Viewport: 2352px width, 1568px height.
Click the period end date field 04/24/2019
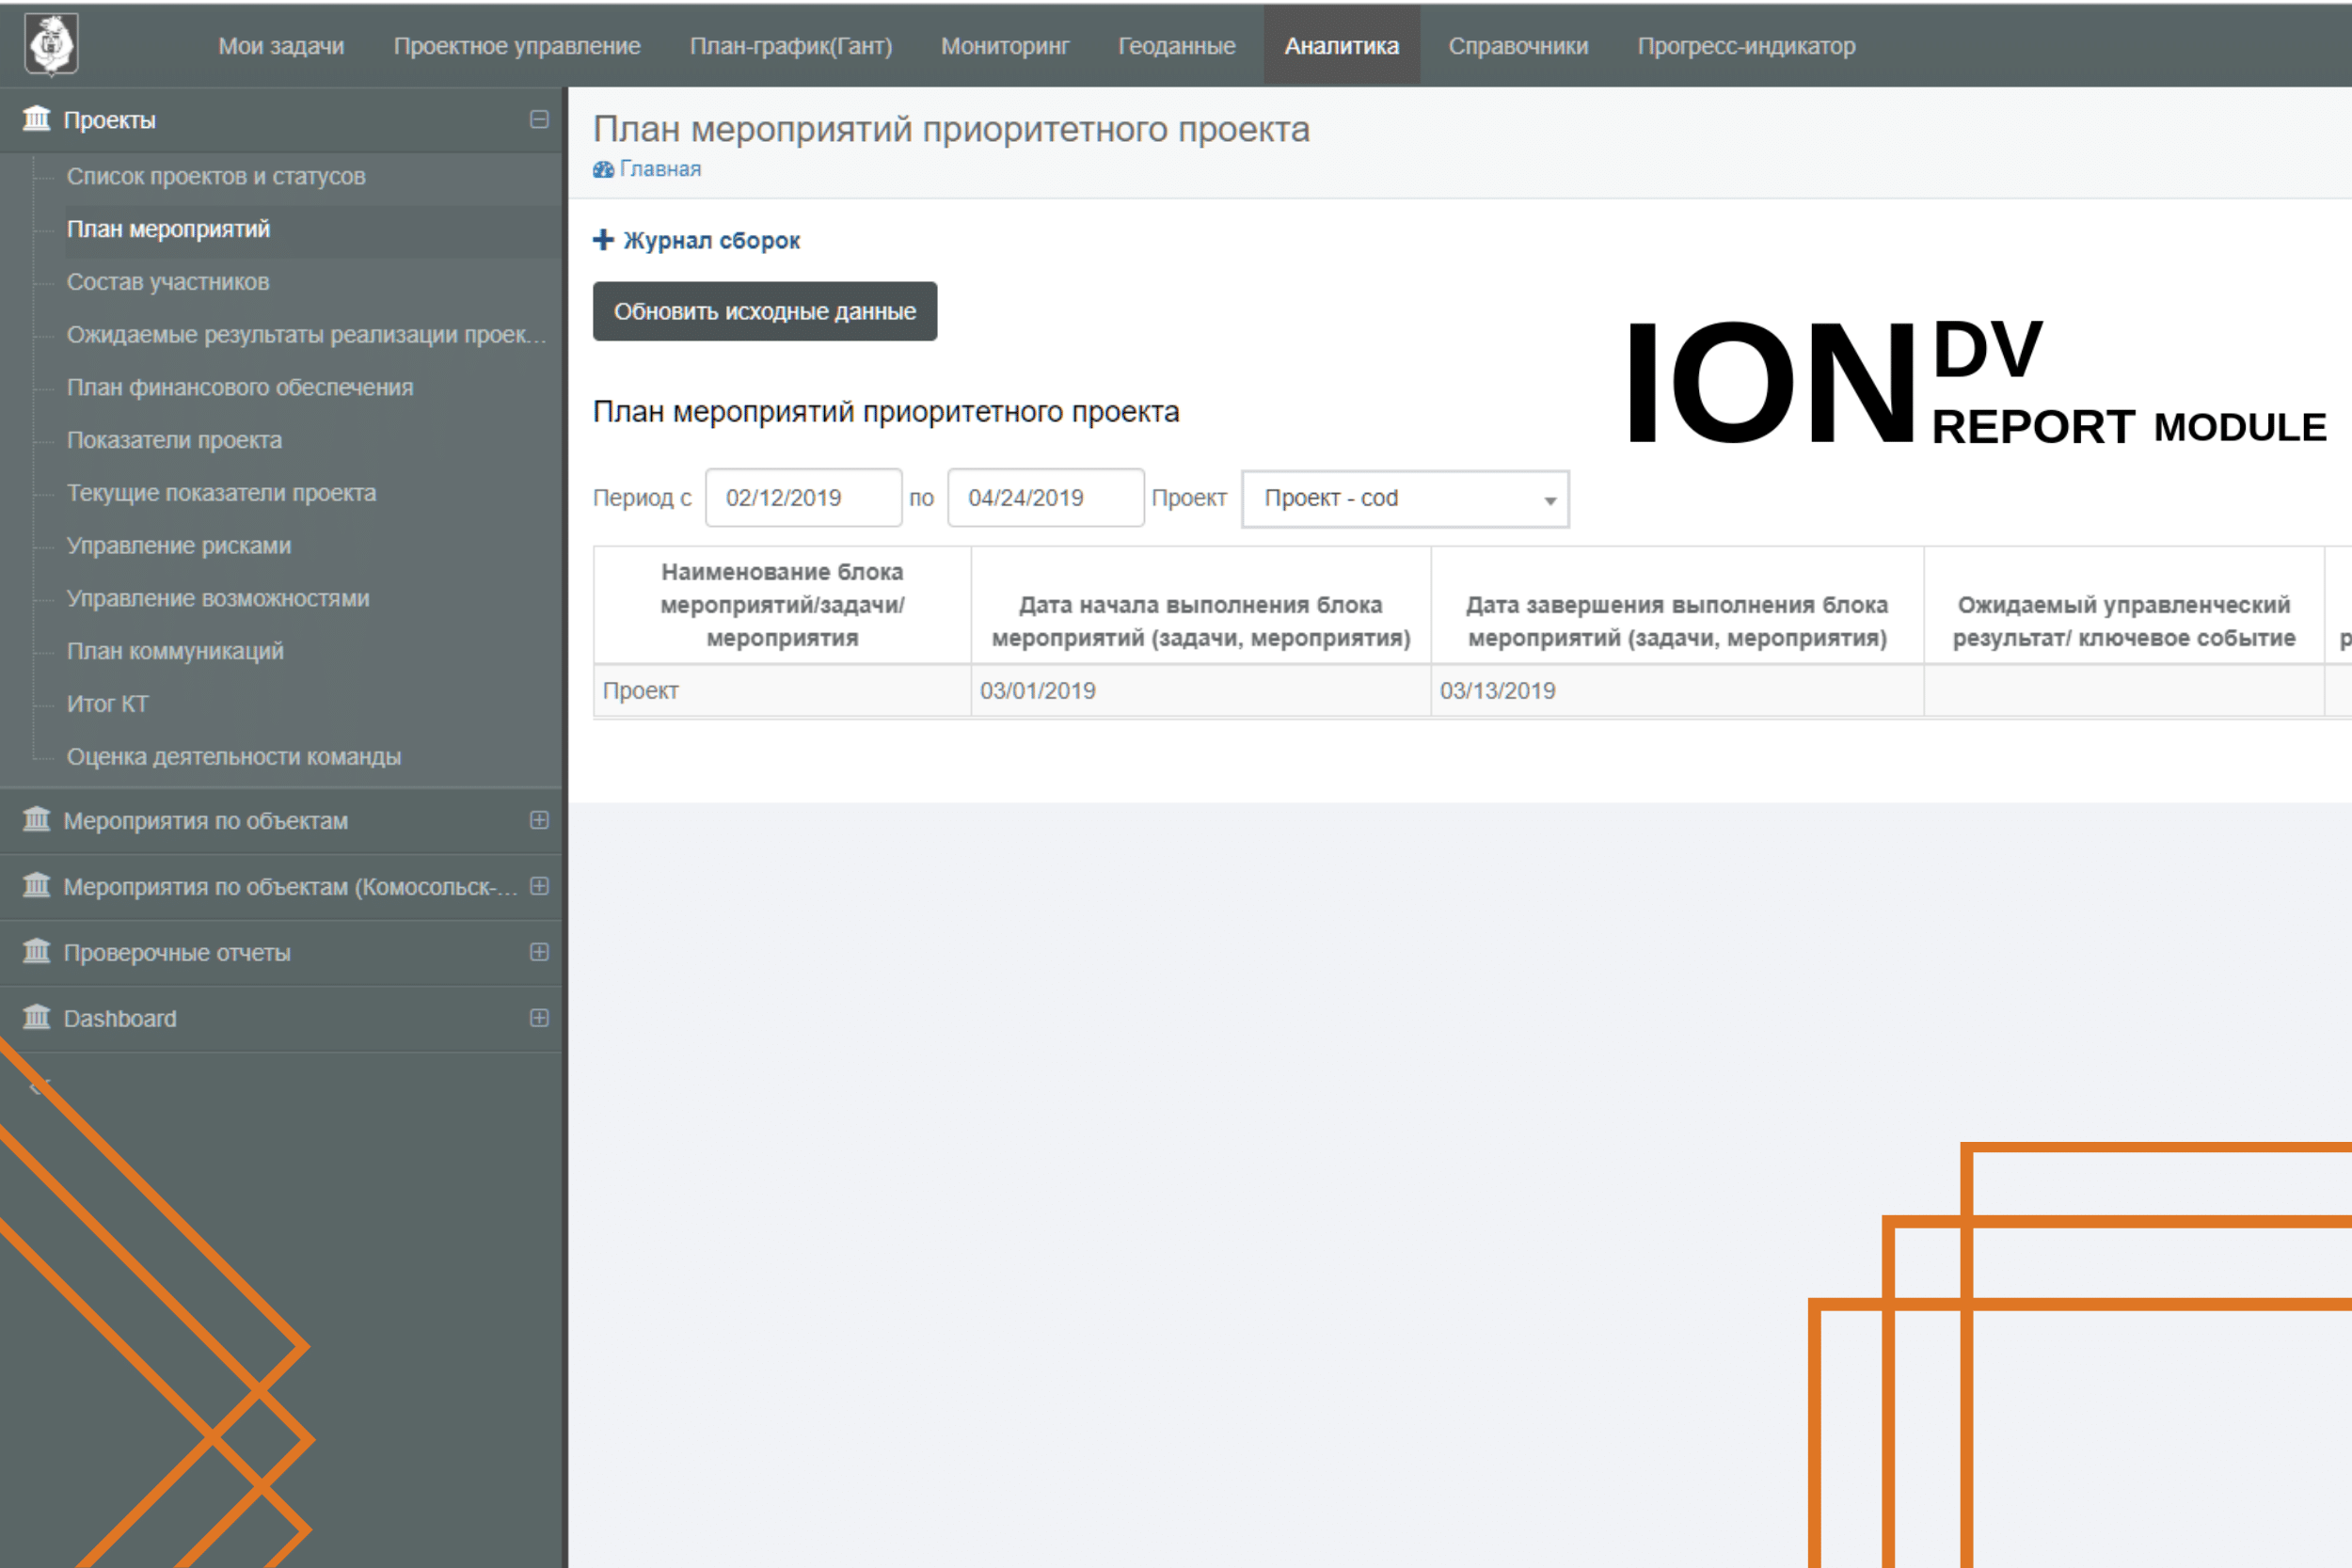[1046, 498]
